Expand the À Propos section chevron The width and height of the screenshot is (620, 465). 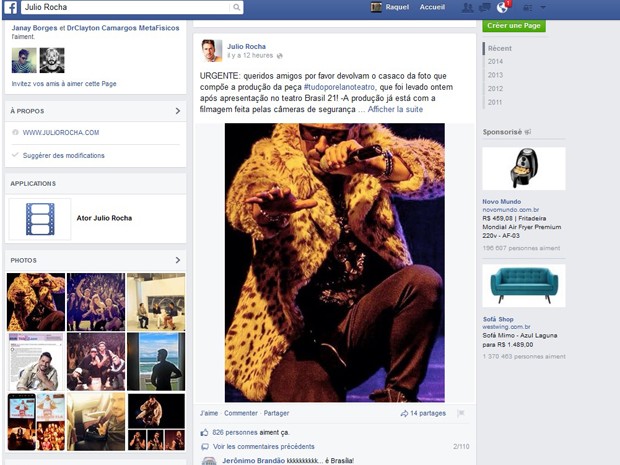pyautogui.click(x=177, y=111)
